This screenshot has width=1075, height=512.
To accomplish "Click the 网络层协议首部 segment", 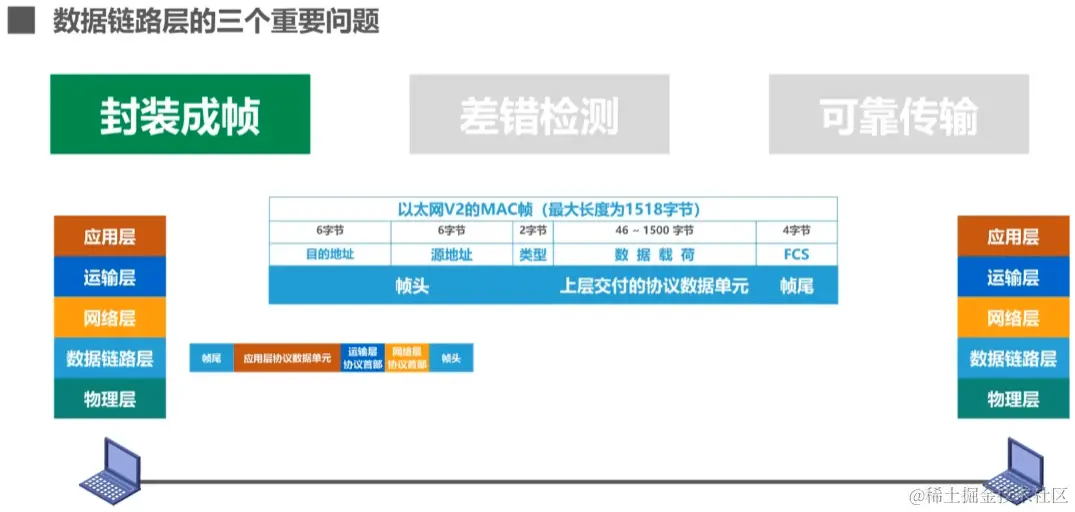I will pos(407,358).
